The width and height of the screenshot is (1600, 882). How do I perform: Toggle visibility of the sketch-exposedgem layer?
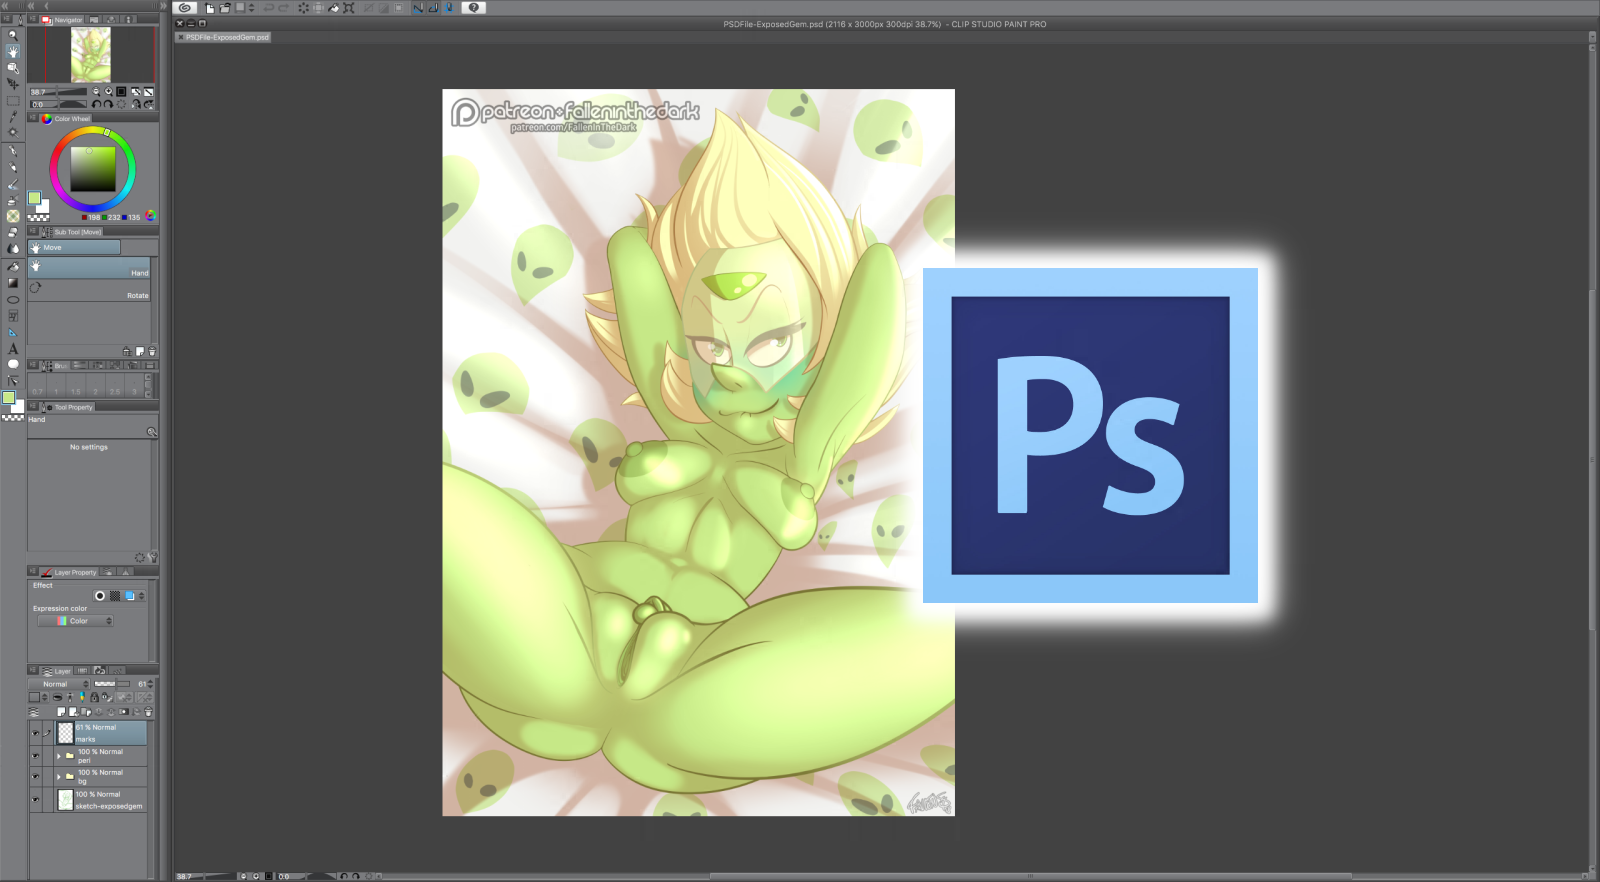coord(35,799)
